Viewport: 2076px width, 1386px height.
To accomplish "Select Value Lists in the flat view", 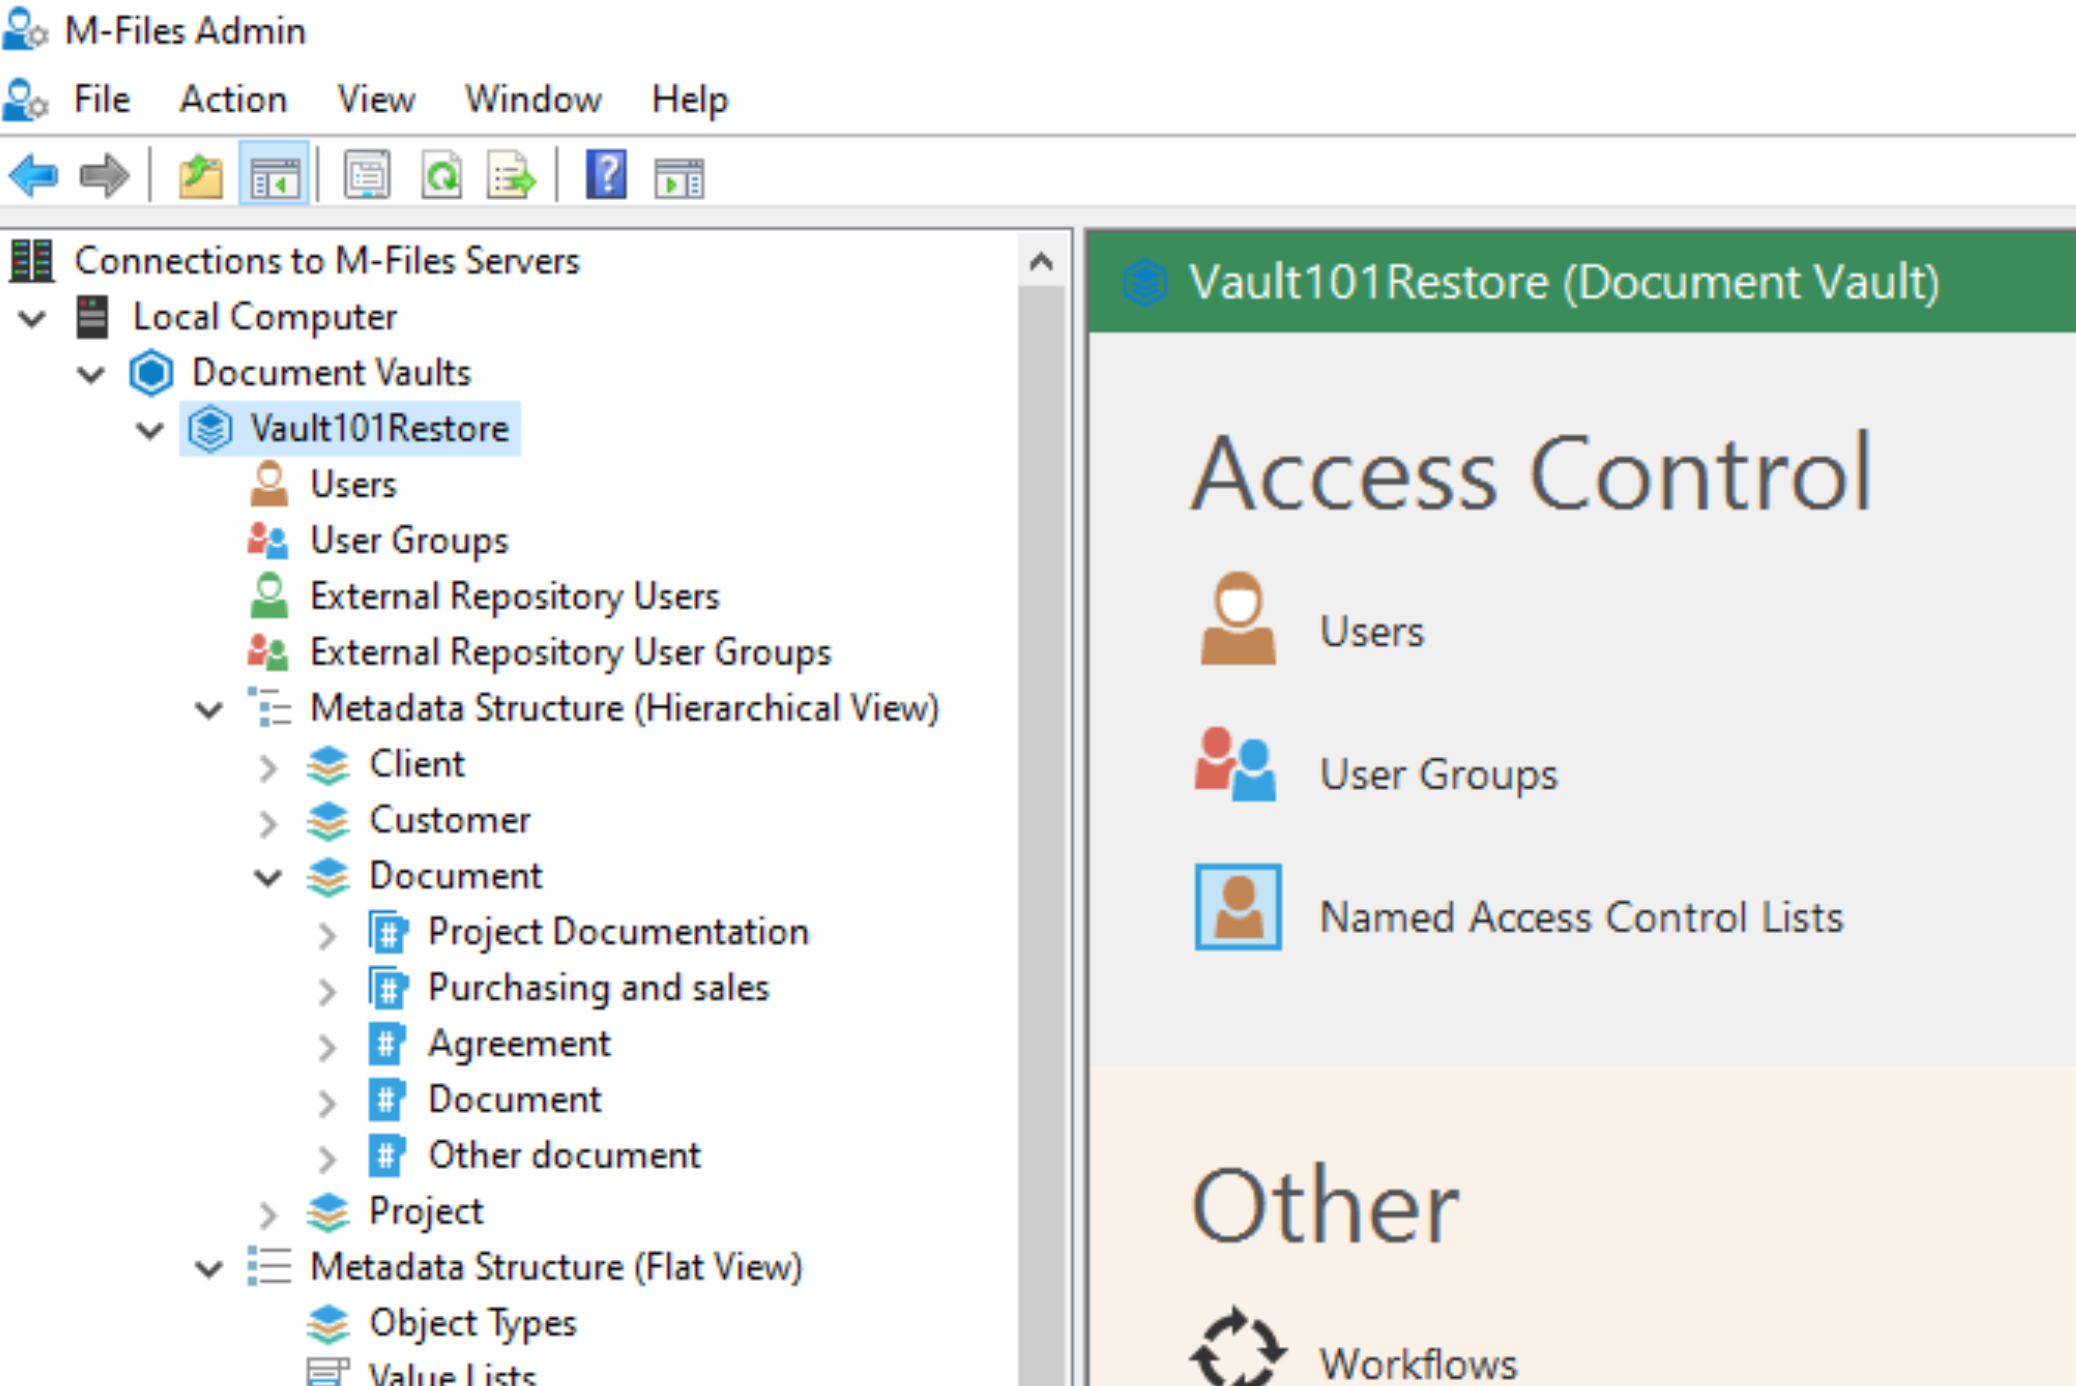I will pyautogui.click(x=452, y=1374).
